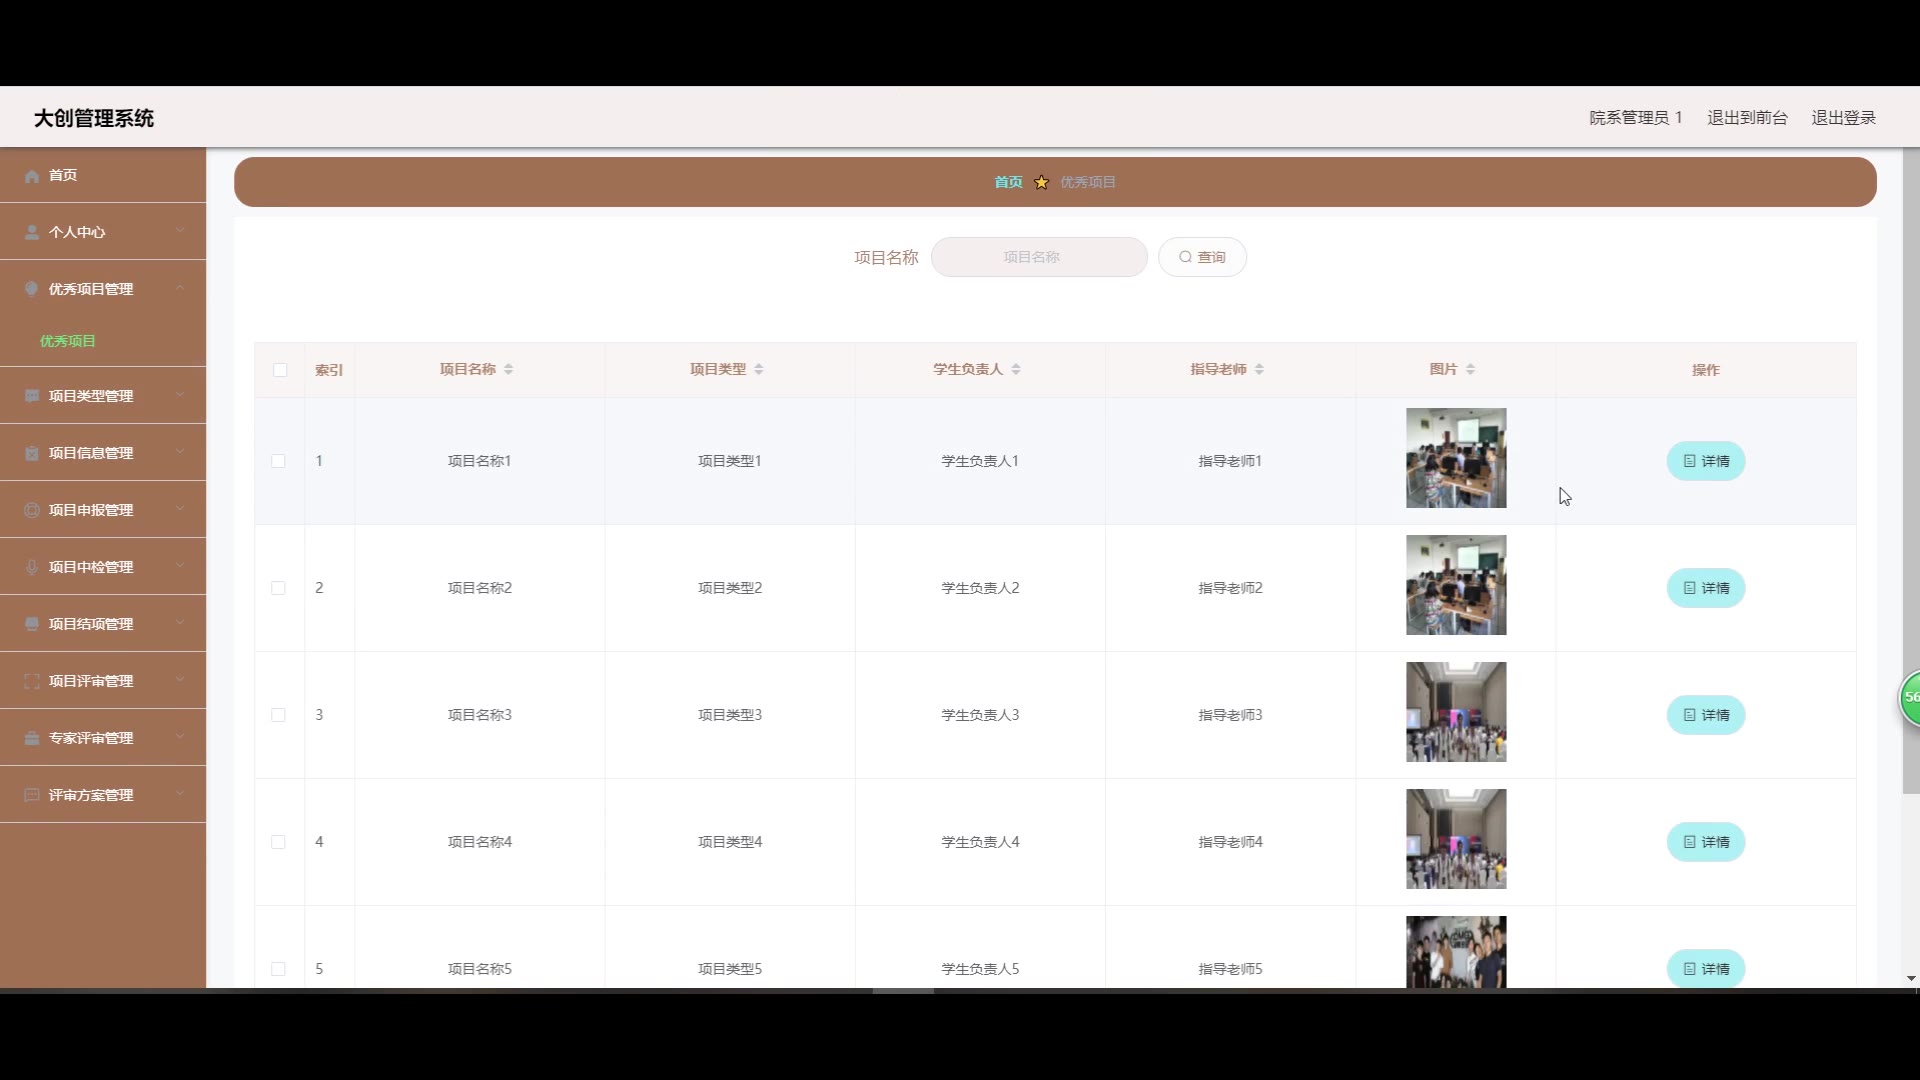Focus the 项目名称 search input field
Image resolution: width=1920 pixels, height=1080 pixels.
pyautogui.click(x=1039, y=257)
